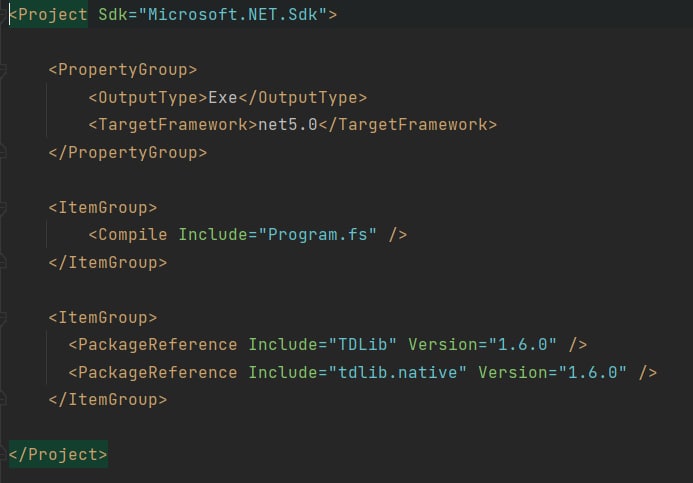Screen dimensions: 693x483
Task: Click the net5.0 value
Action: (288, 125)
